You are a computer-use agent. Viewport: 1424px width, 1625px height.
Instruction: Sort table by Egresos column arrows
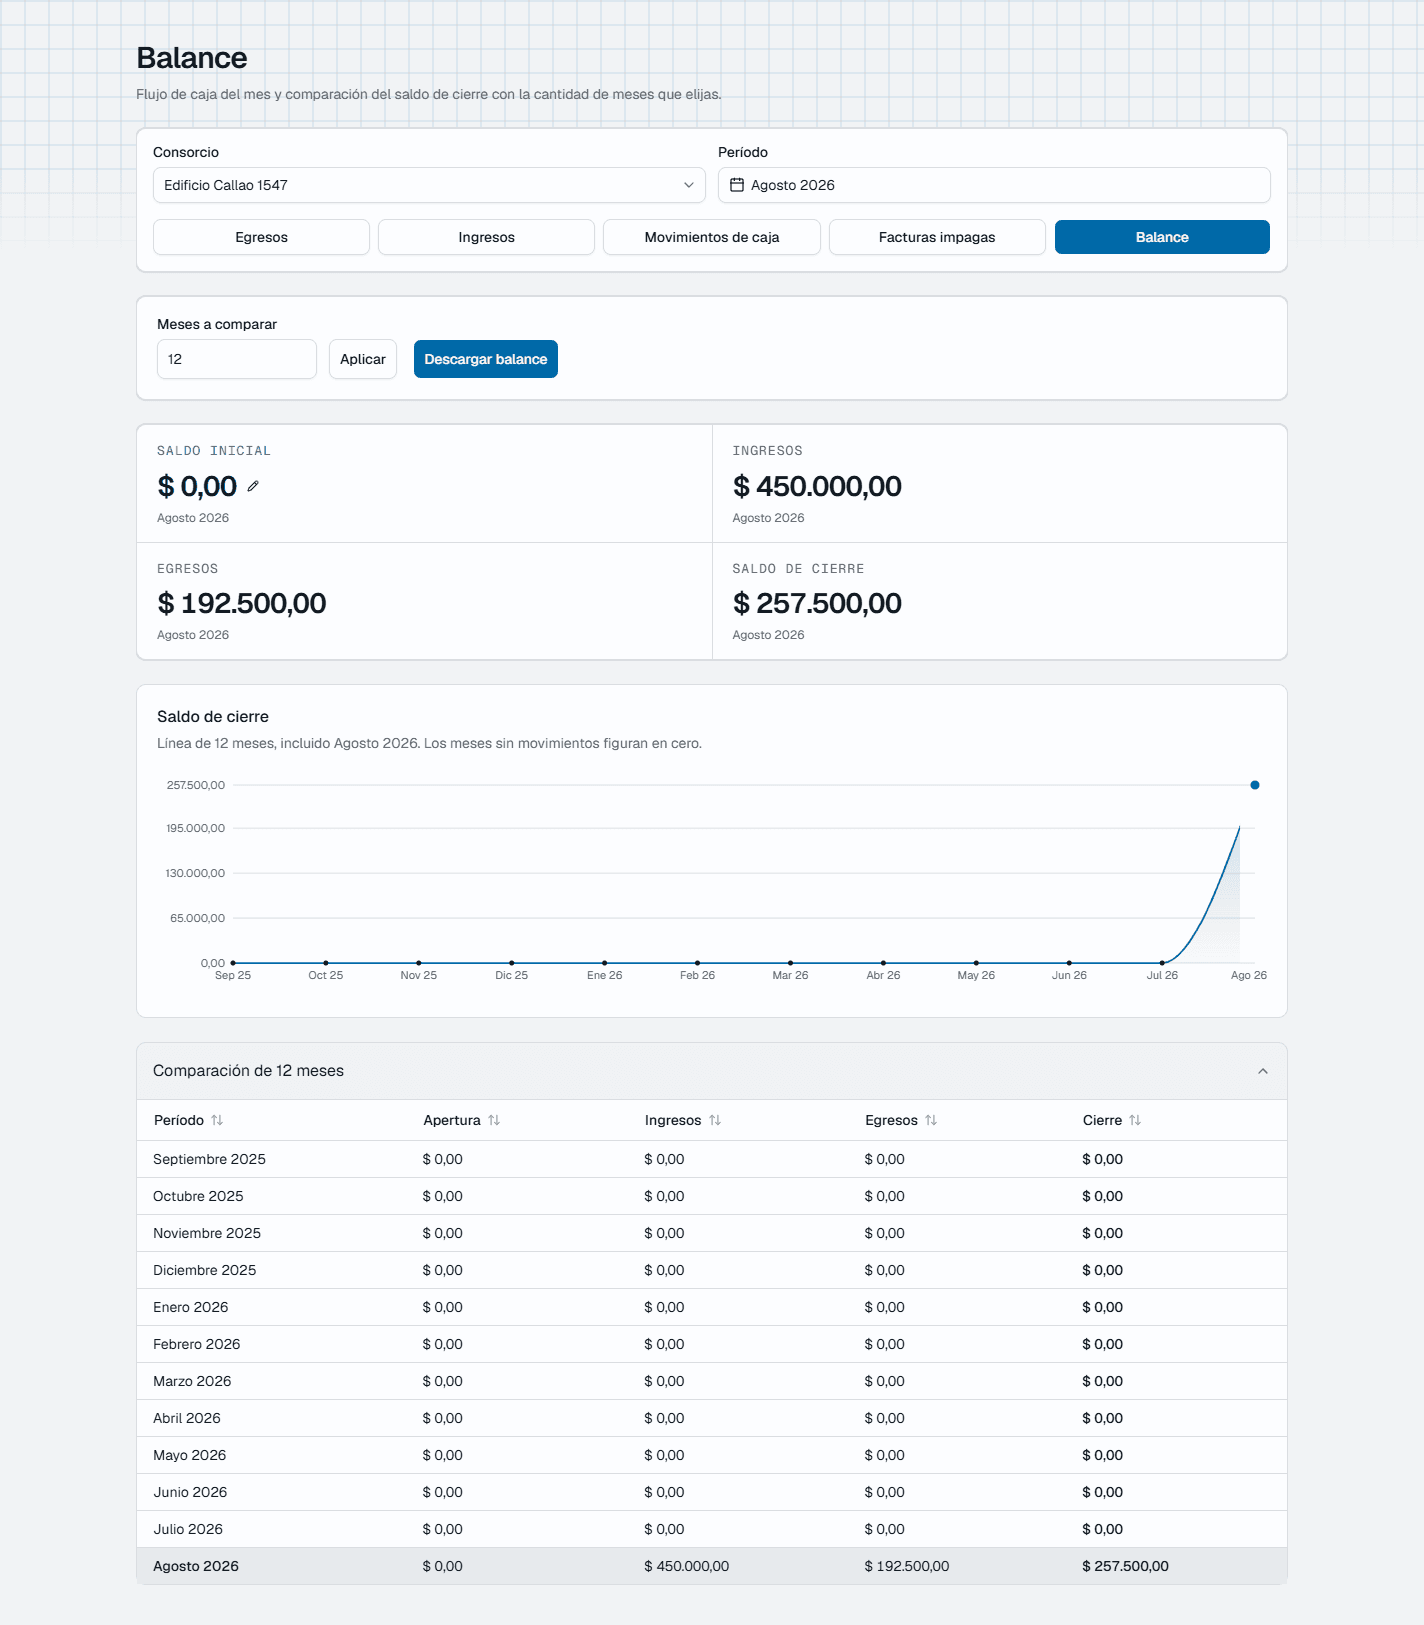coord(931,1120)
